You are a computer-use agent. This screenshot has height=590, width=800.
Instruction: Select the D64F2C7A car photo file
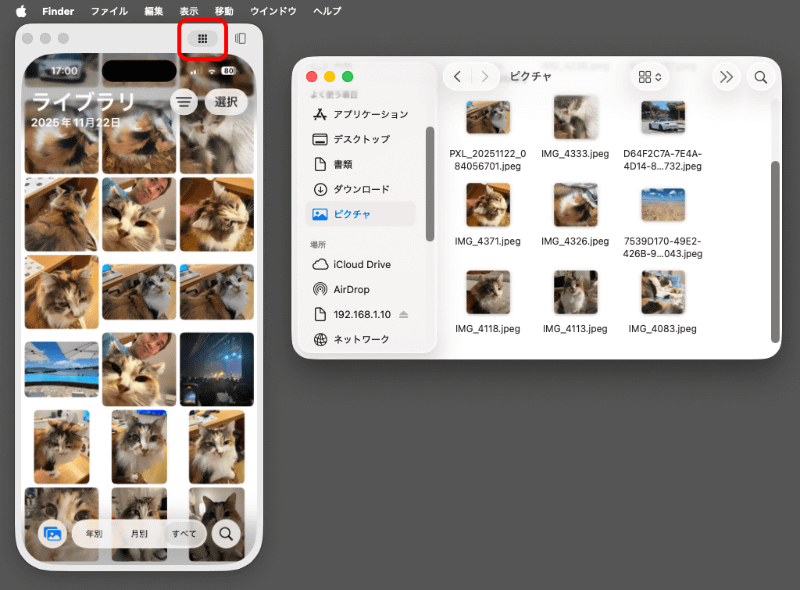point(663,117)
